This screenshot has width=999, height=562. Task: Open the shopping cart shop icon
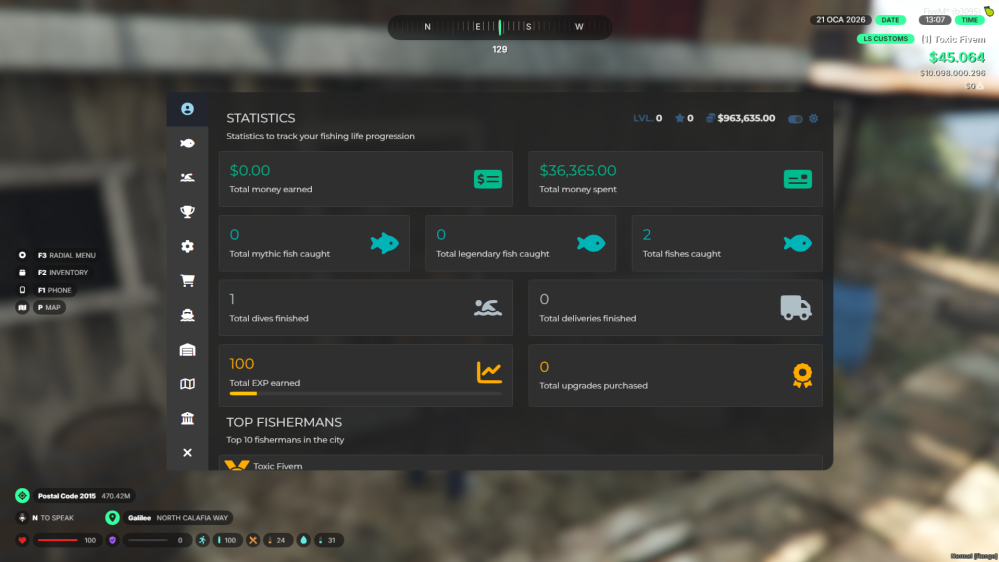tap(187, 281)
